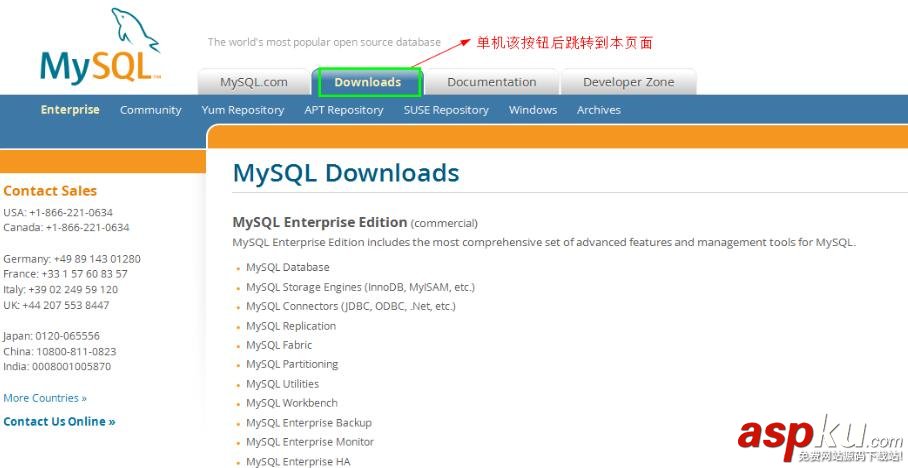Click Canada phone number line
908x468 pixels.
click(67, 227)
